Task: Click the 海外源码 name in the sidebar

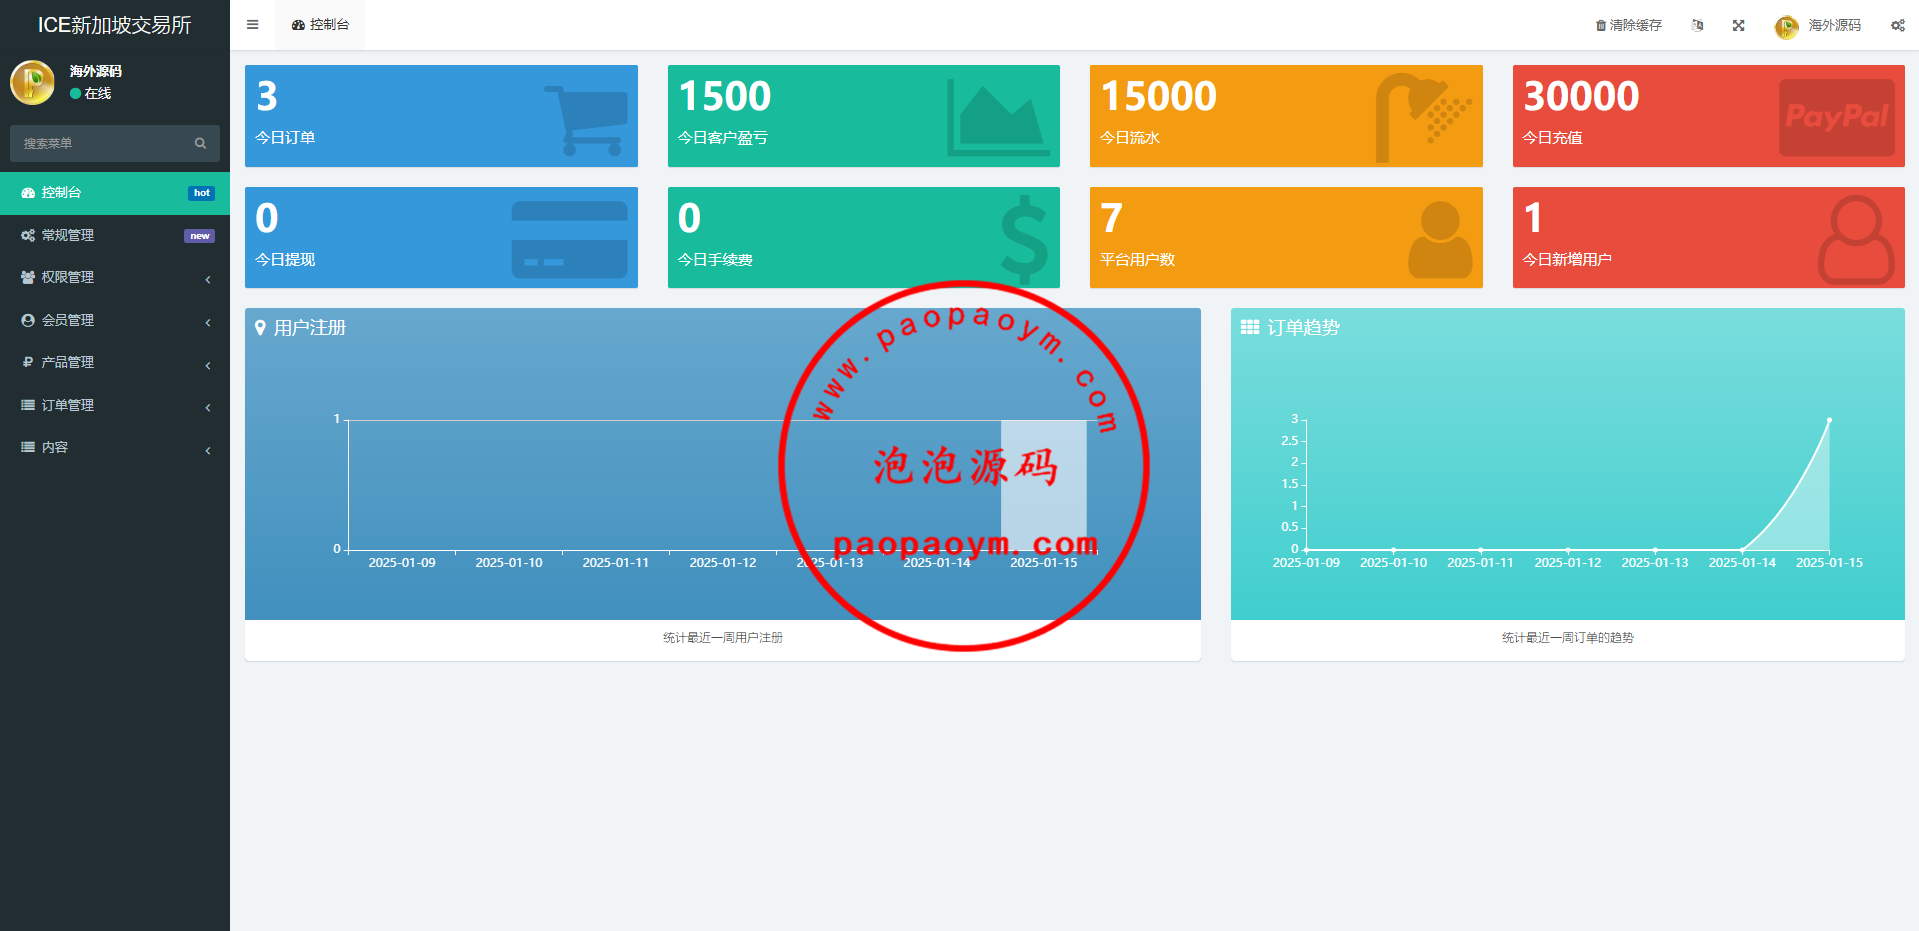Action: click(96, 71)
